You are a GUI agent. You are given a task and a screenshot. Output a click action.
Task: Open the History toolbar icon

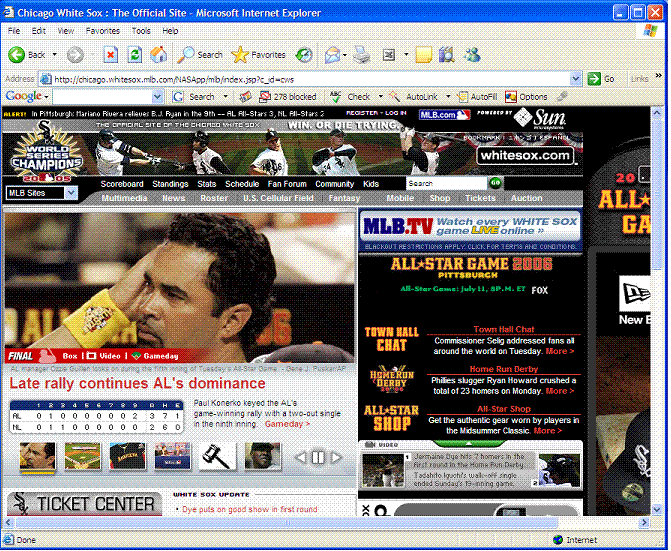pos(303,55)
